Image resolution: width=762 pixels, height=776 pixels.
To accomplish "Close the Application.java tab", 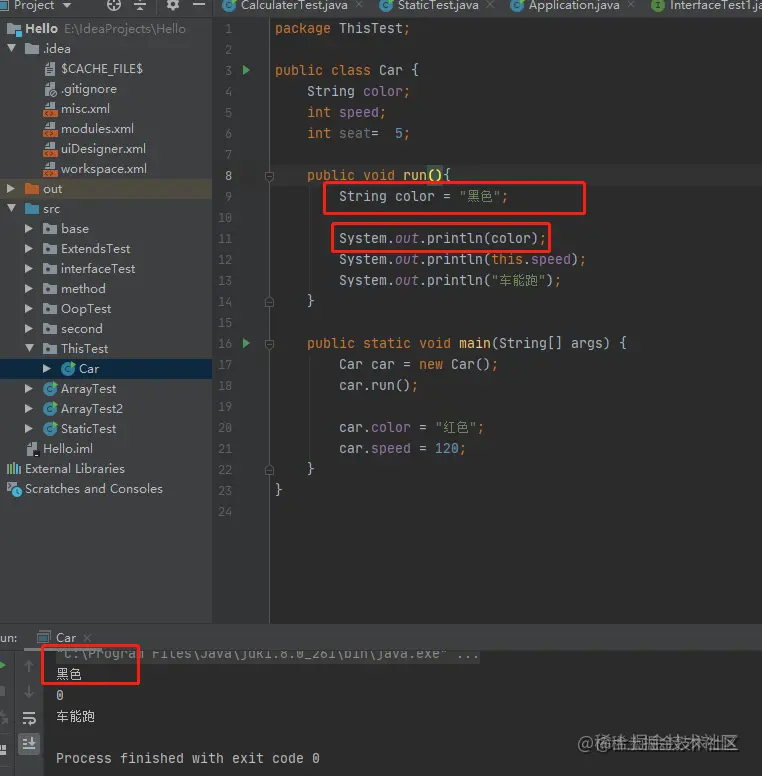I will click(x=631, y=5).
